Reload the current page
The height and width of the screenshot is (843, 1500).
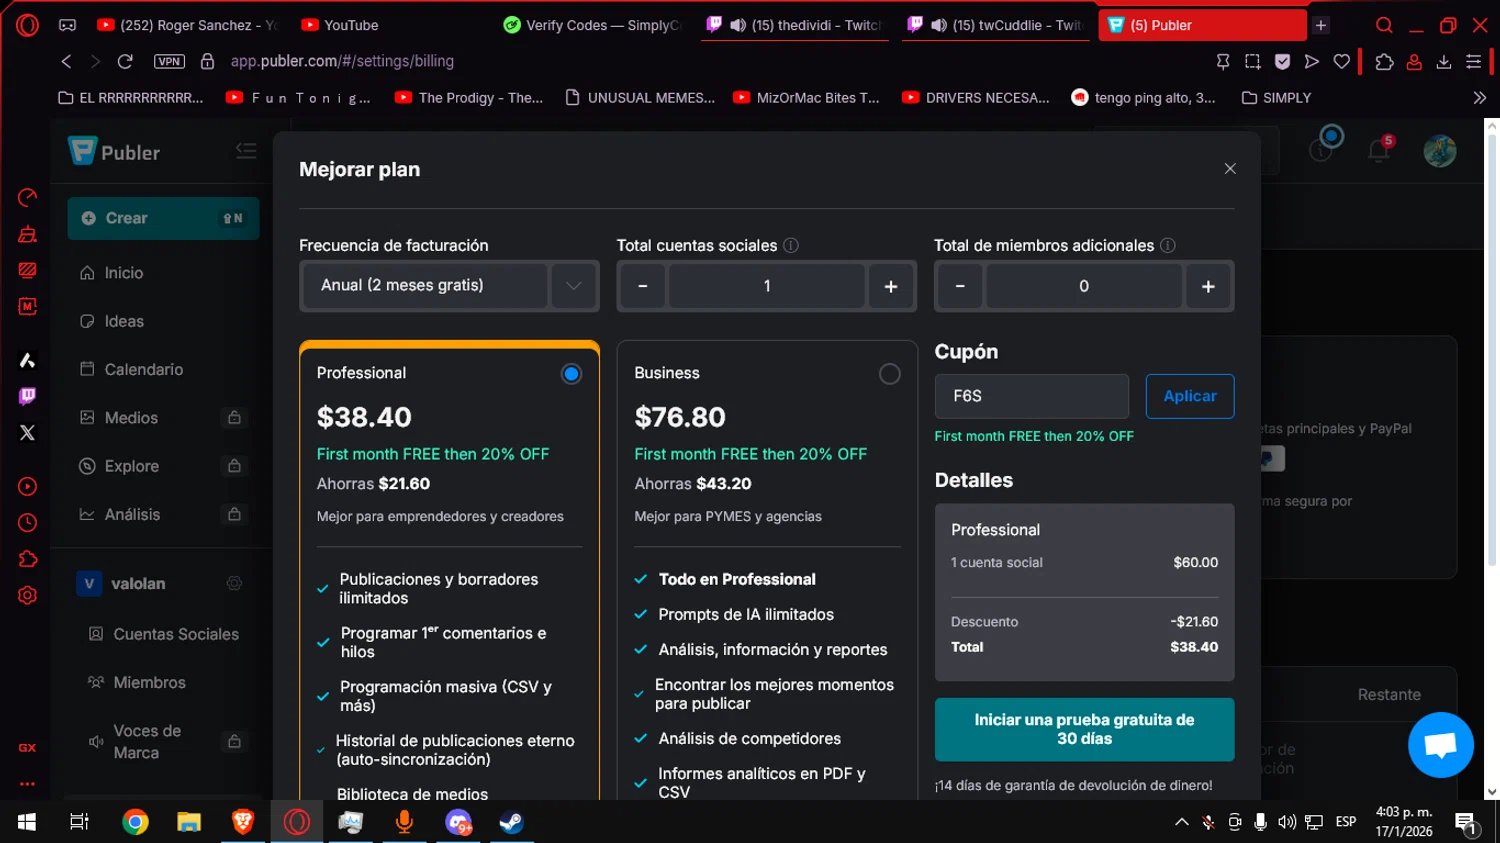125,61
